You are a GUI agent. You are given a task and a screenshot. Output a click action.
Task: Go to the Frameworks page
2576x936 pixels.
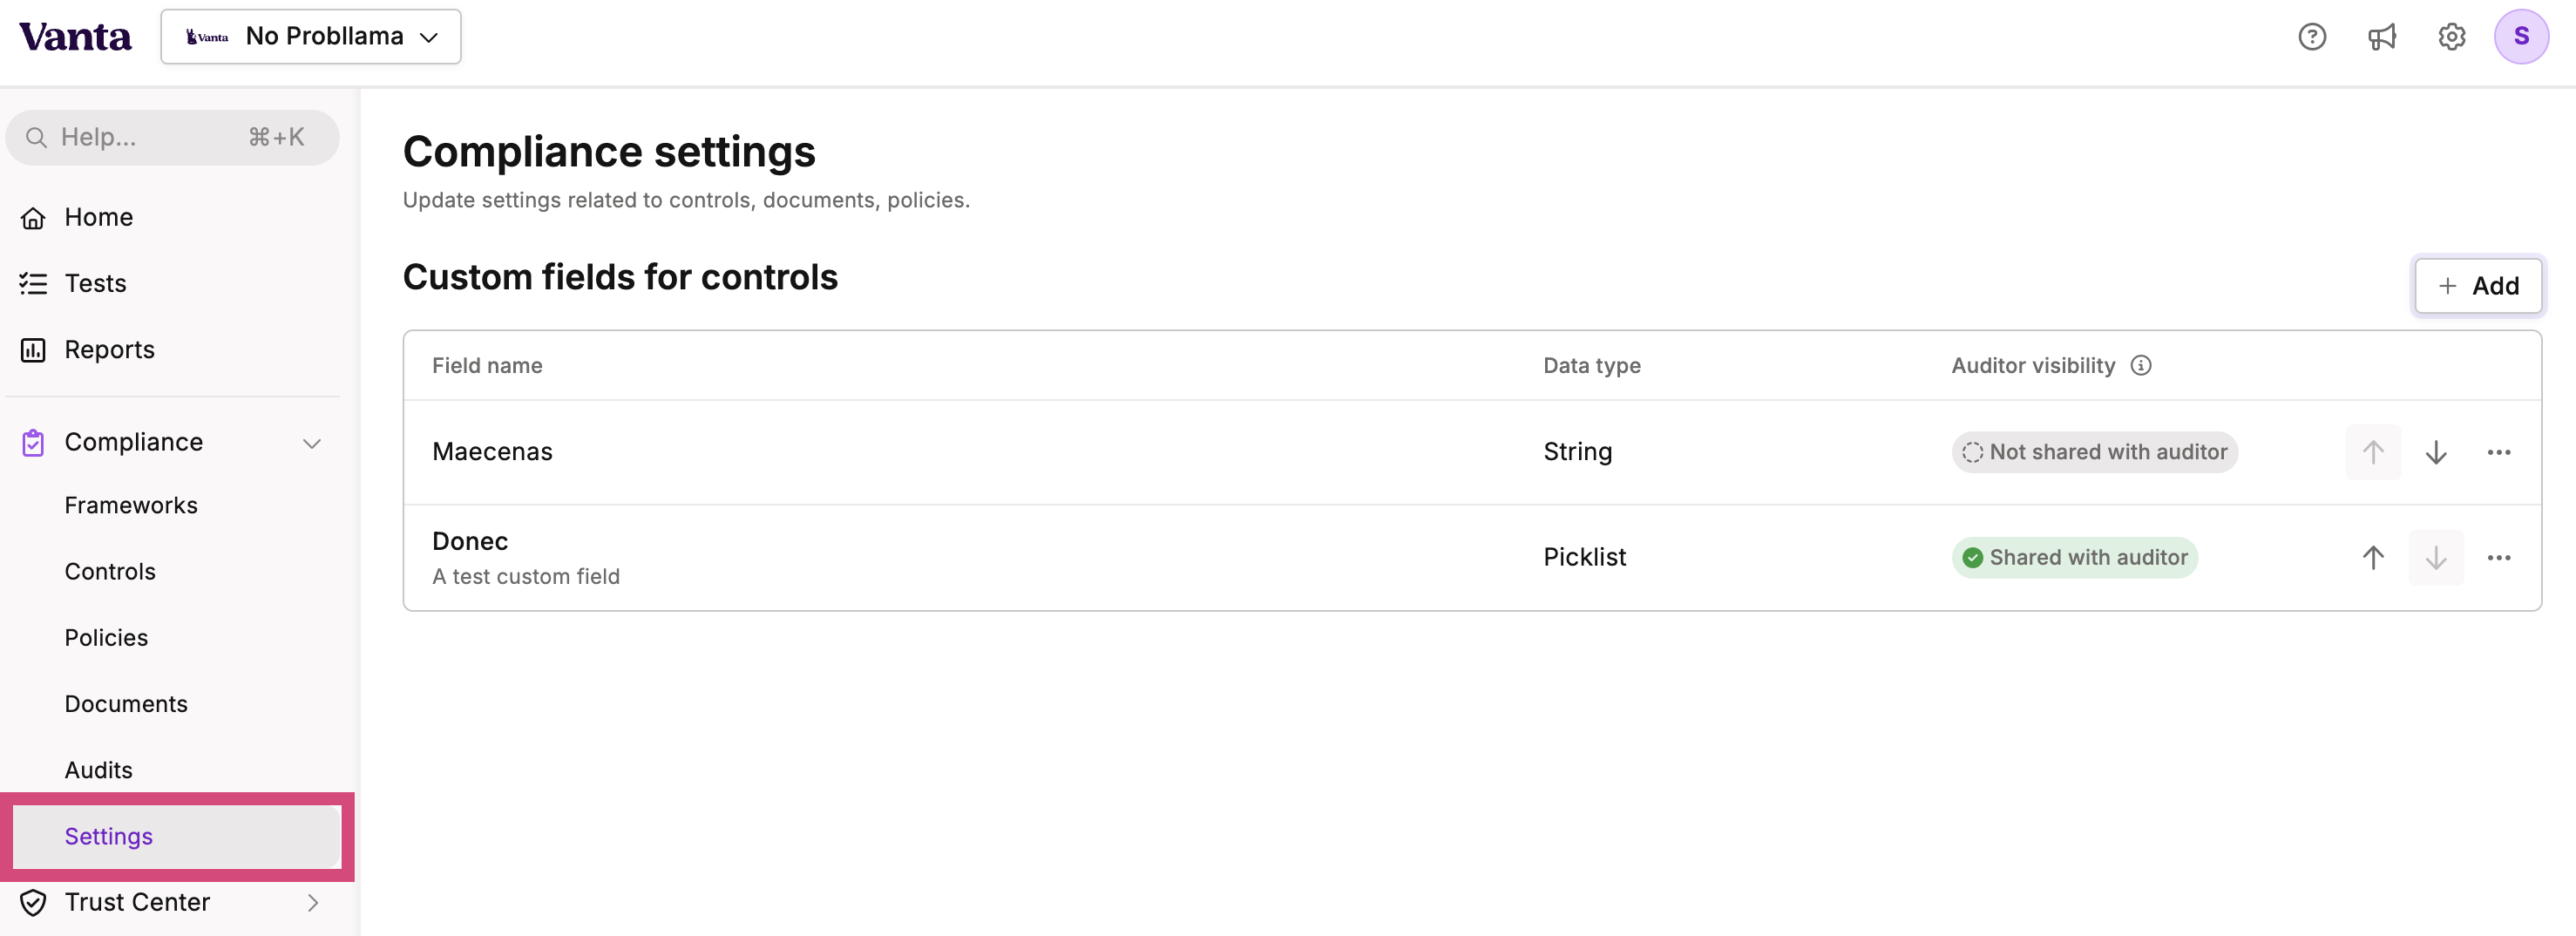click(131, 505)
